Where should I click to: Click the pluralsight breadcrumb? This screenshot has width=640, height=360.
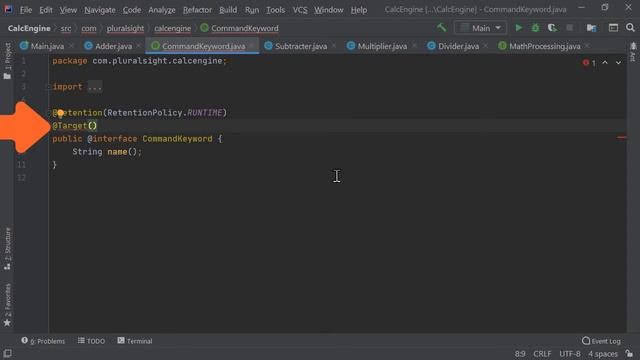click(x=125, y=28)
